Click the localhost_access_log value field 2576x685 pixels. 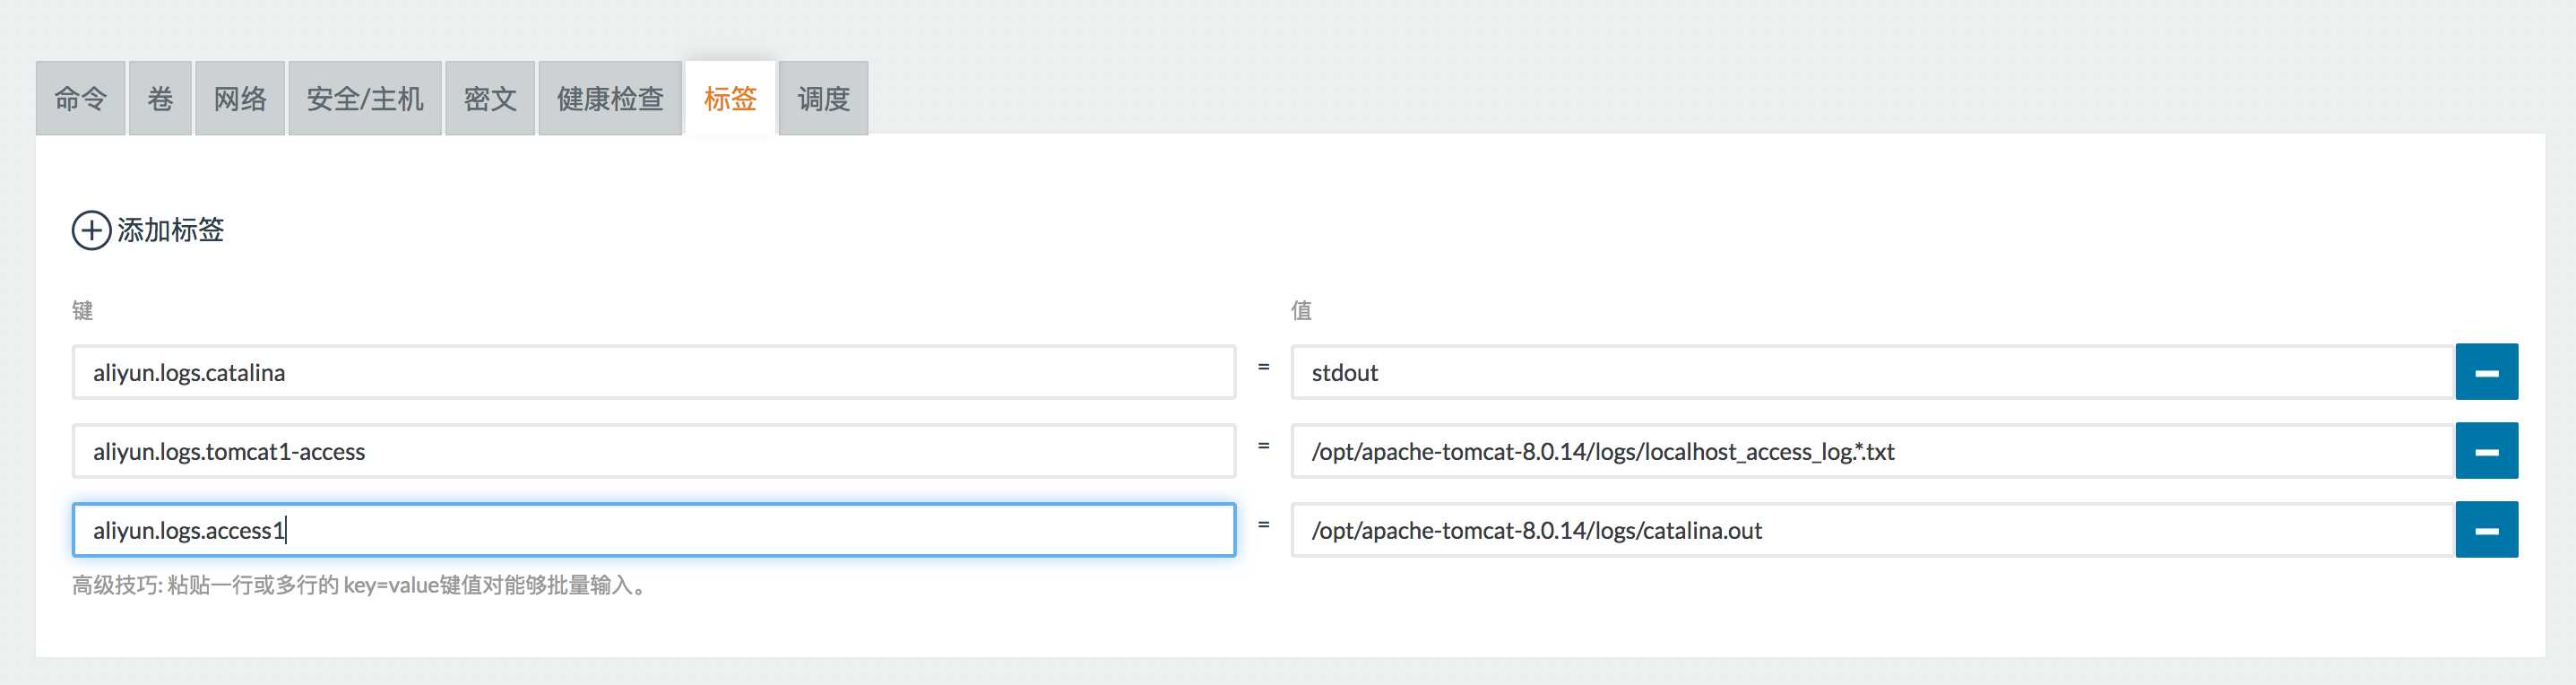coord(1873,451)
